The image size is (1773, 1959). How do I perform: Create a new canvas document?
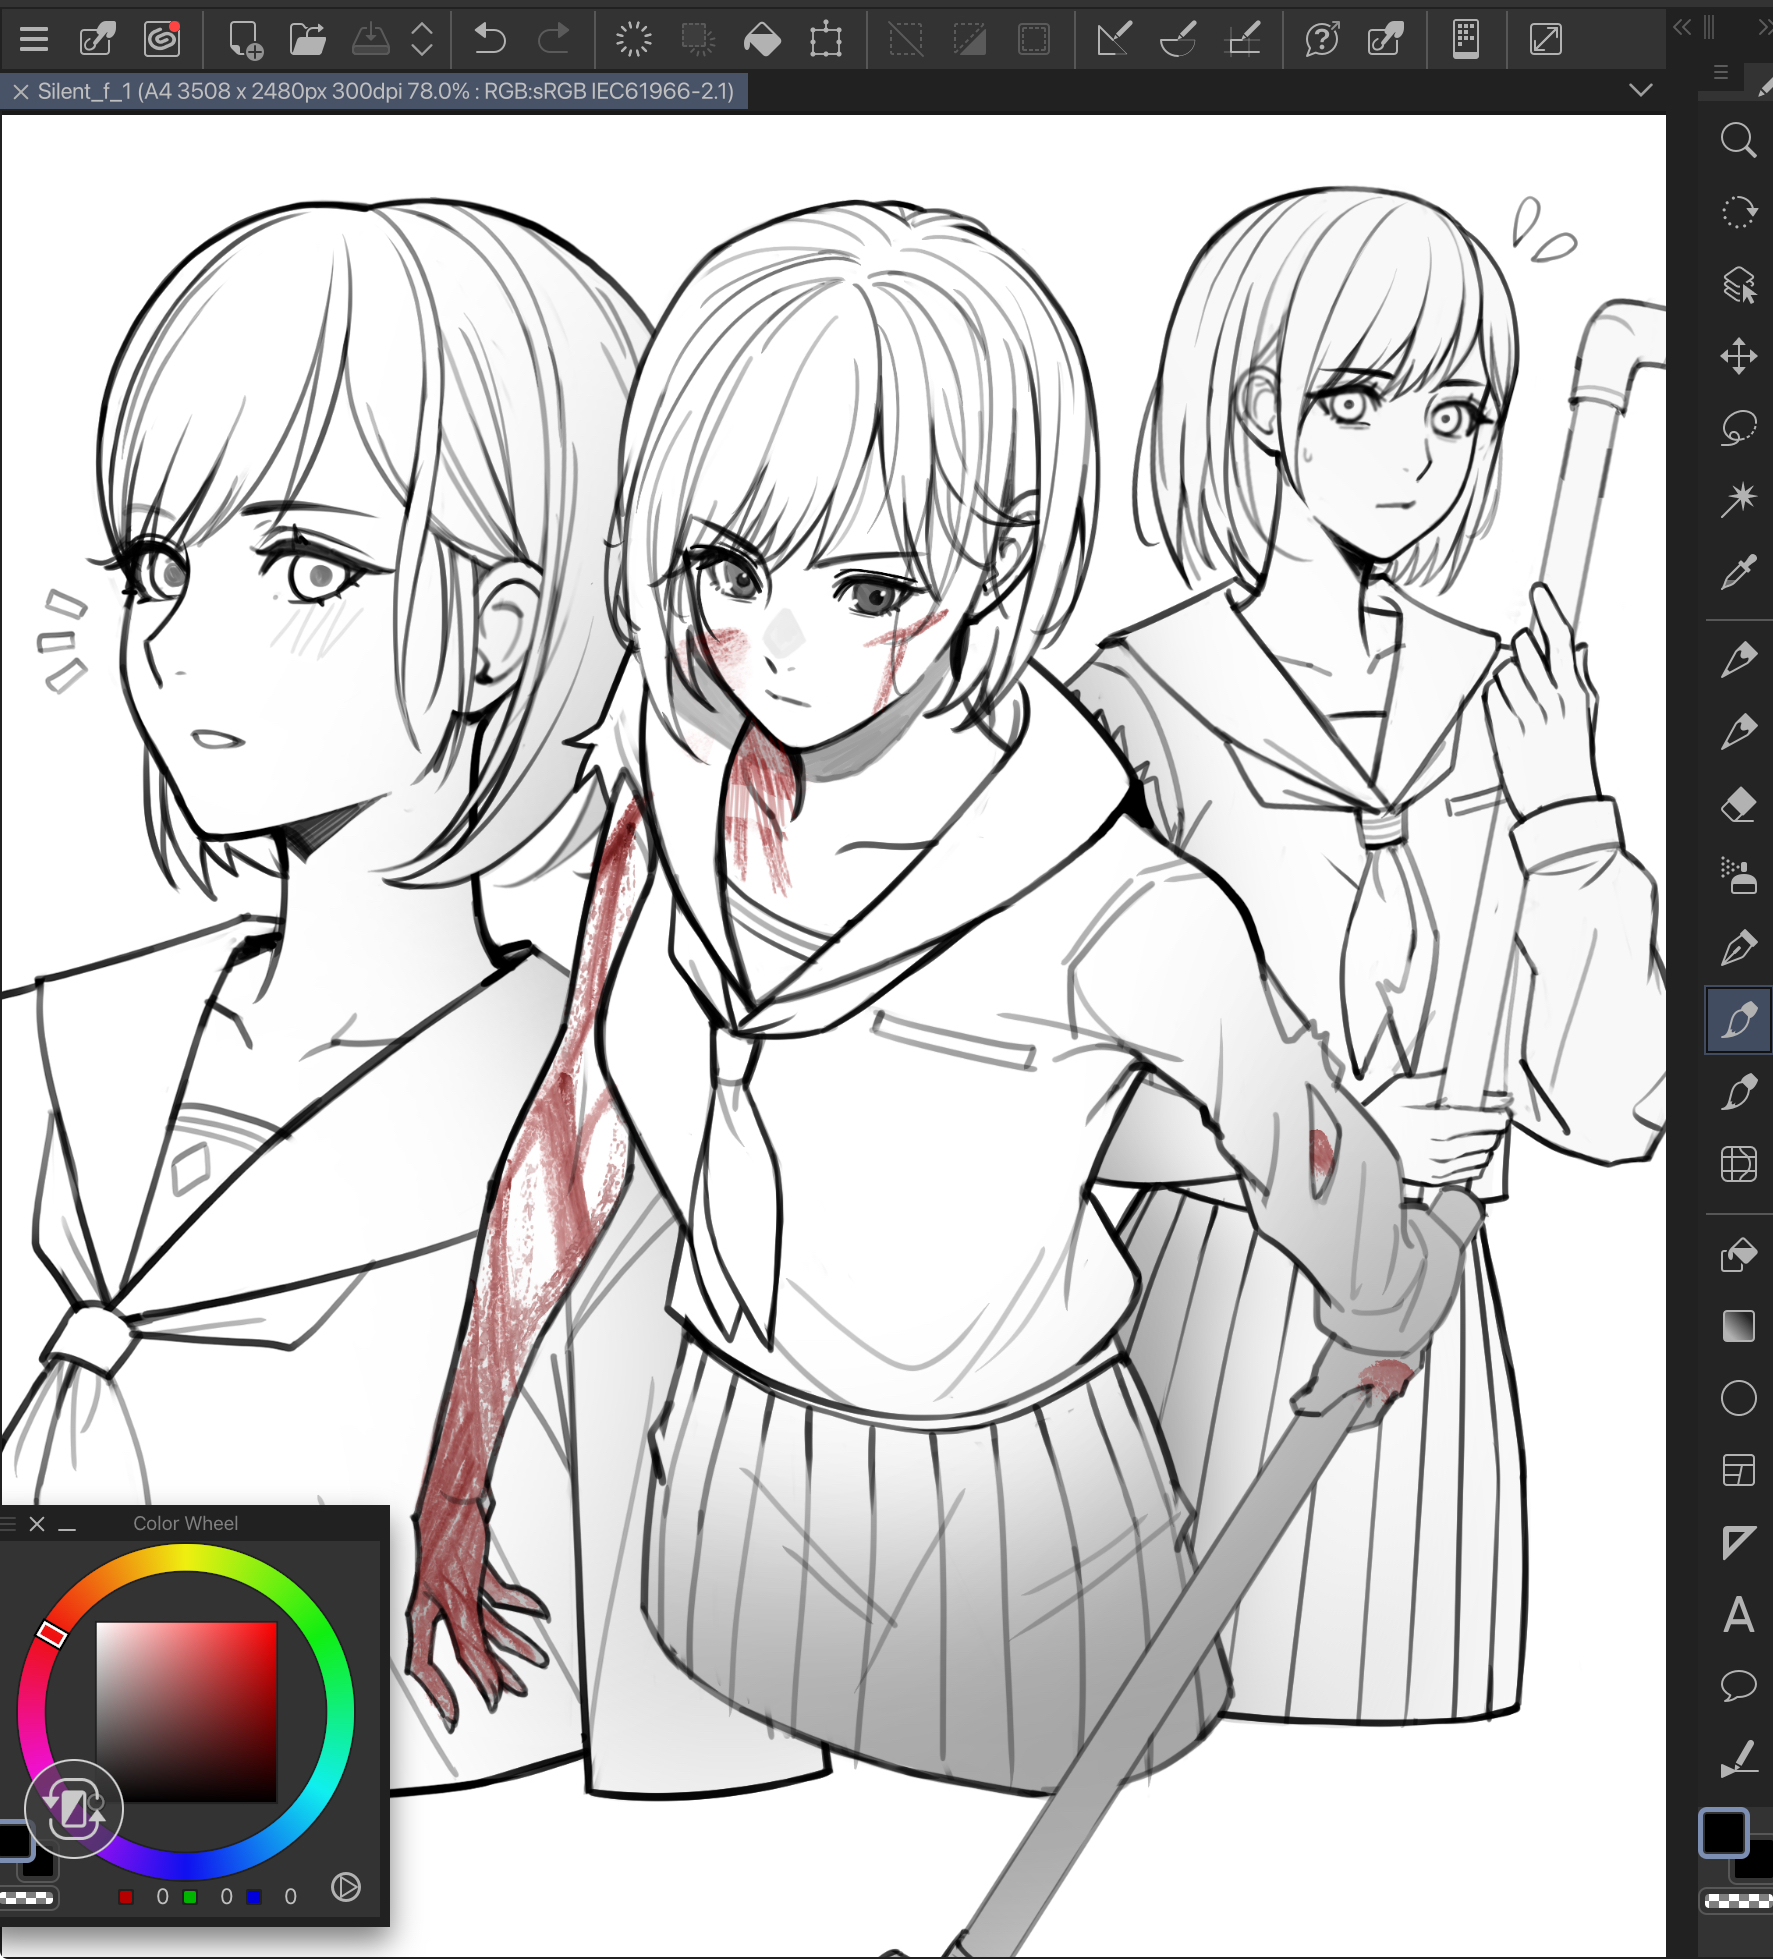point(244,40)
